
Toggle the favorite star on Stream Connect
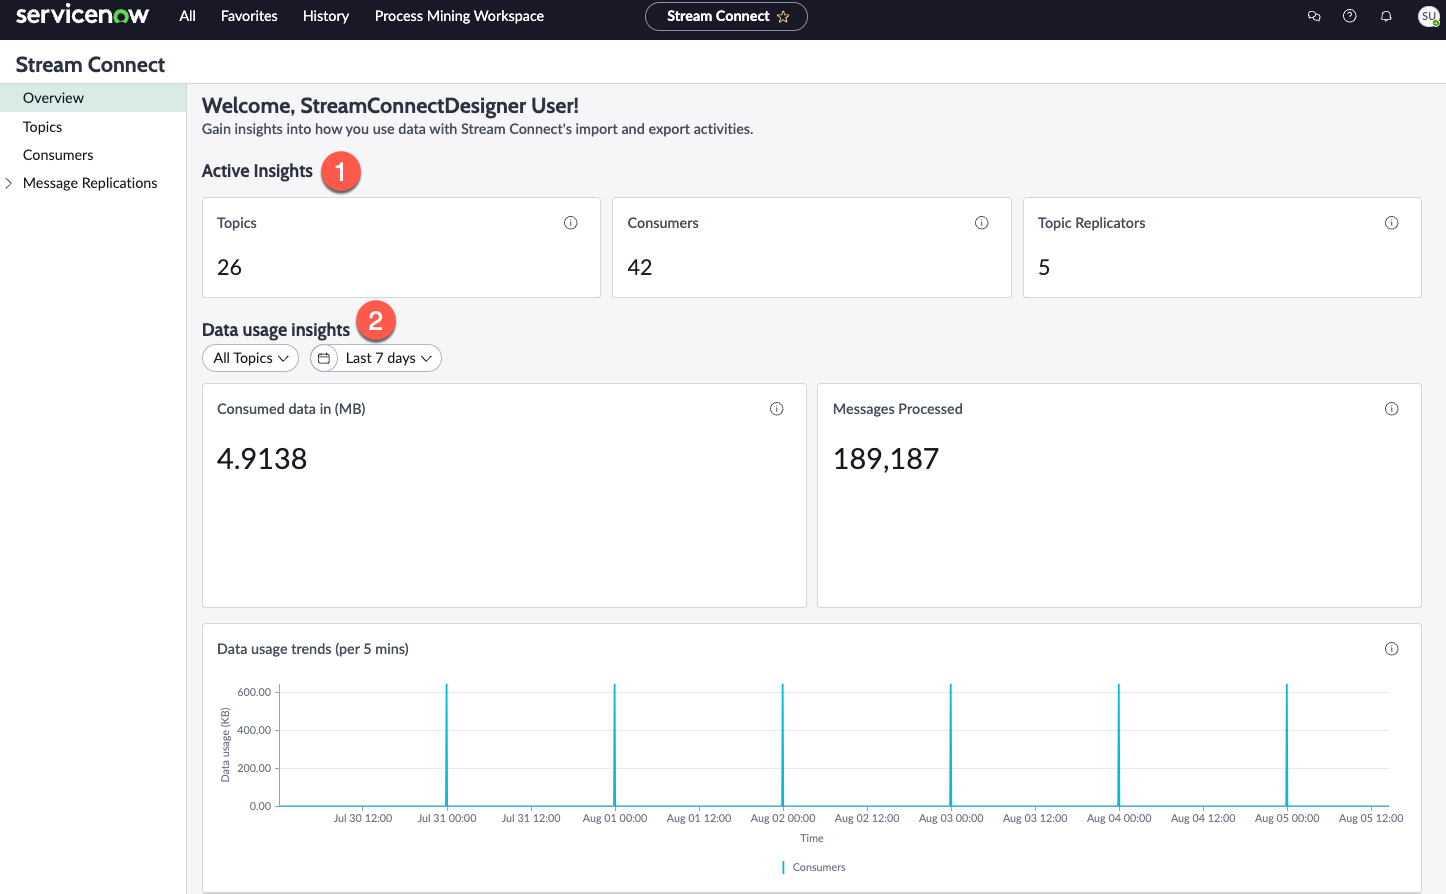click(x=783, y=17)
